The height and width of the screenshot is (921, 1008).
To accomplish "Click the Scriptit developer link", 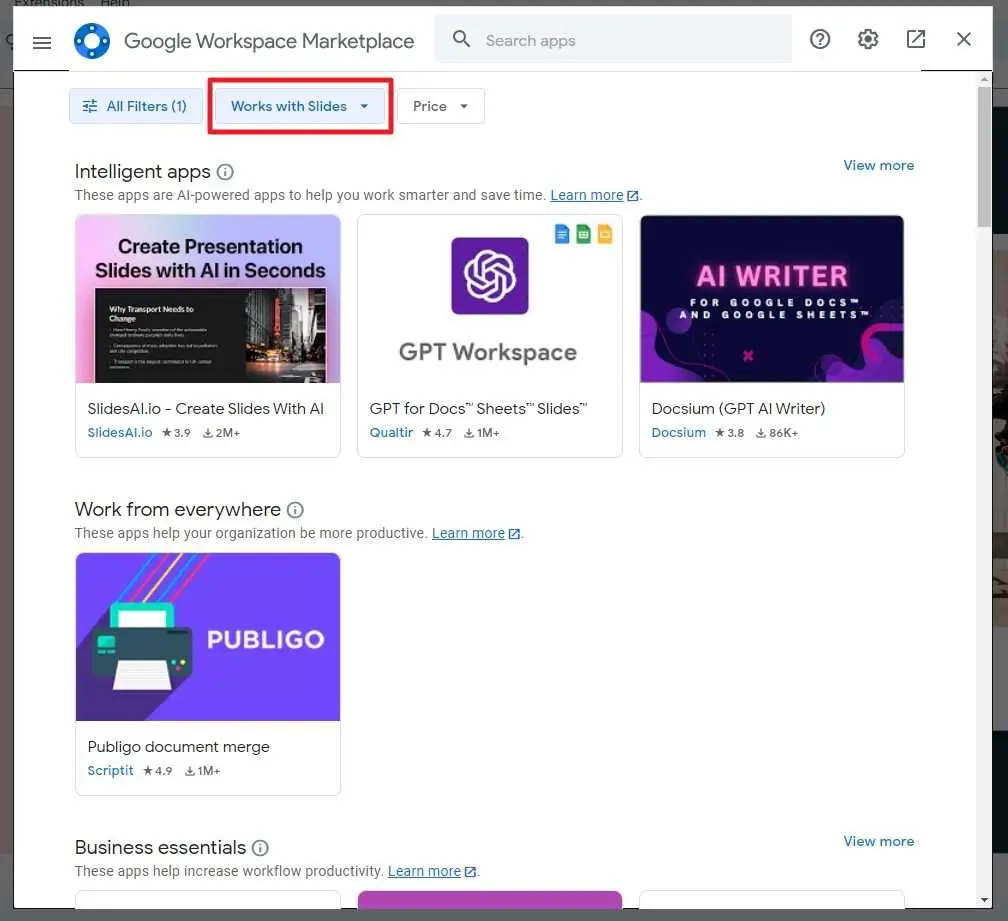I will tap(111, 771).
